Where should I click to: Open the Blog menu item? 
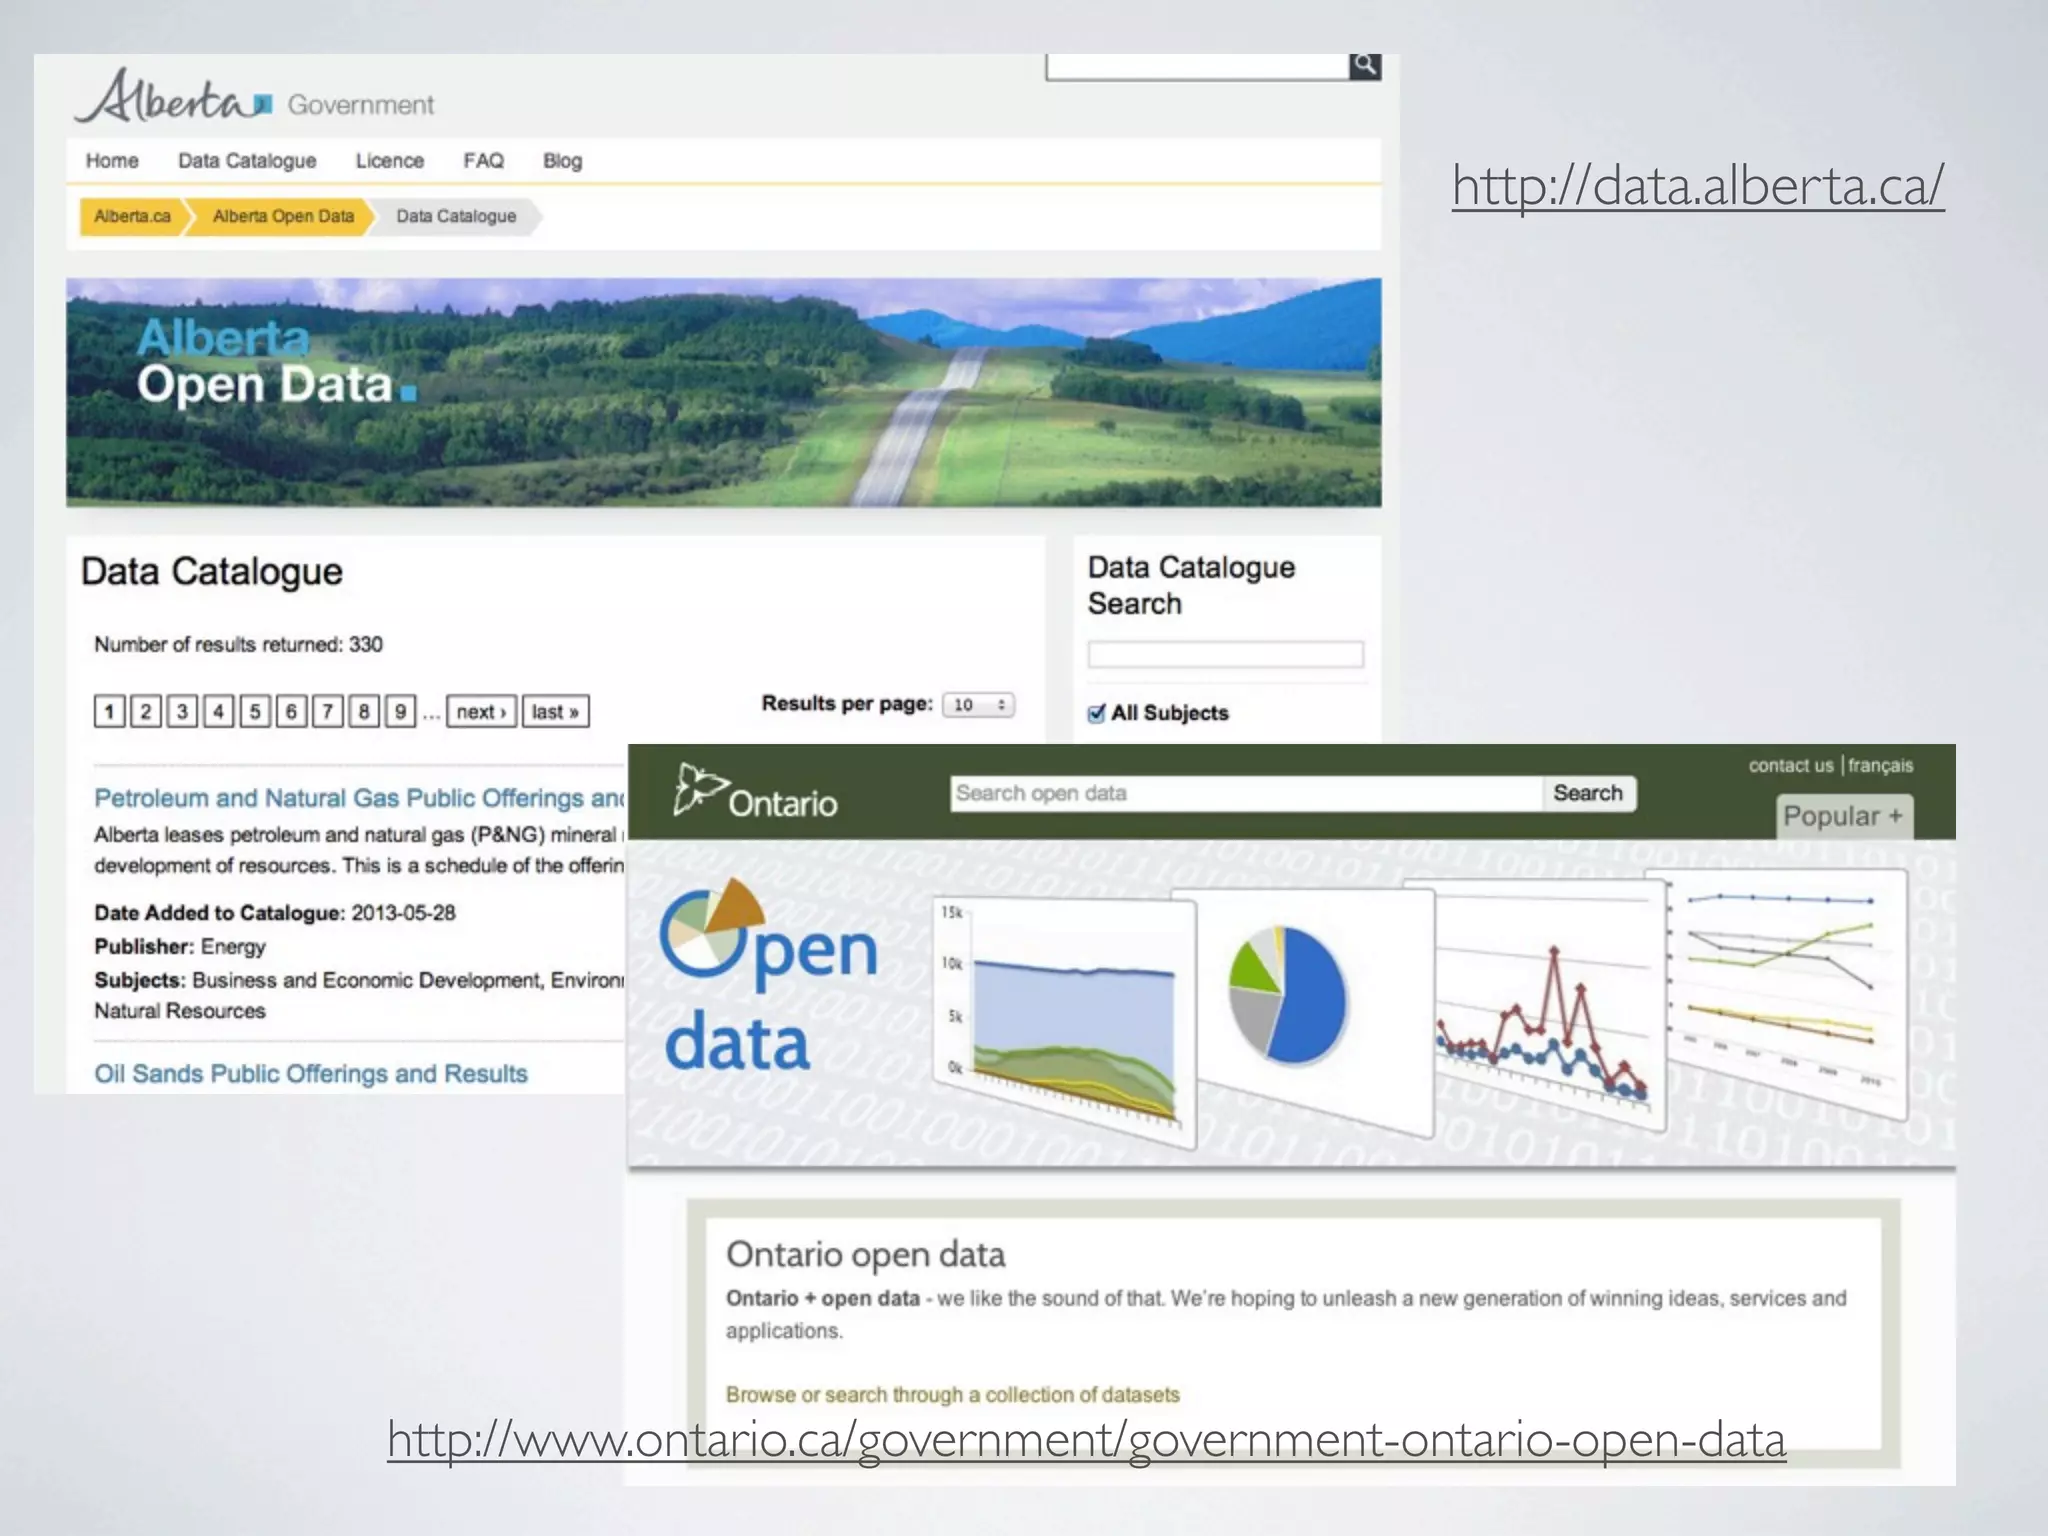pos(562,161)
